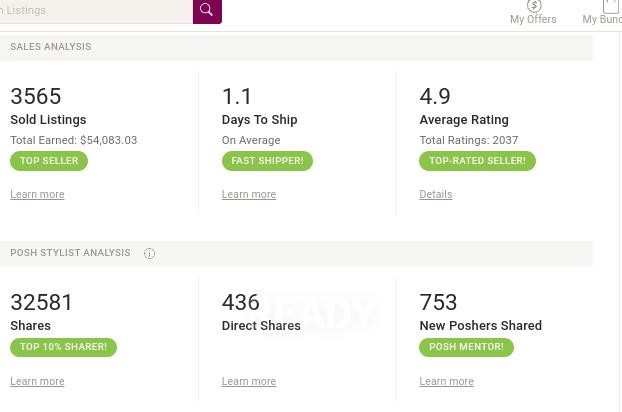Image resolution: width=622 pixels, height=412 pixels.
Task: Click the 4.9 average rating value
Action: [435, 96]
